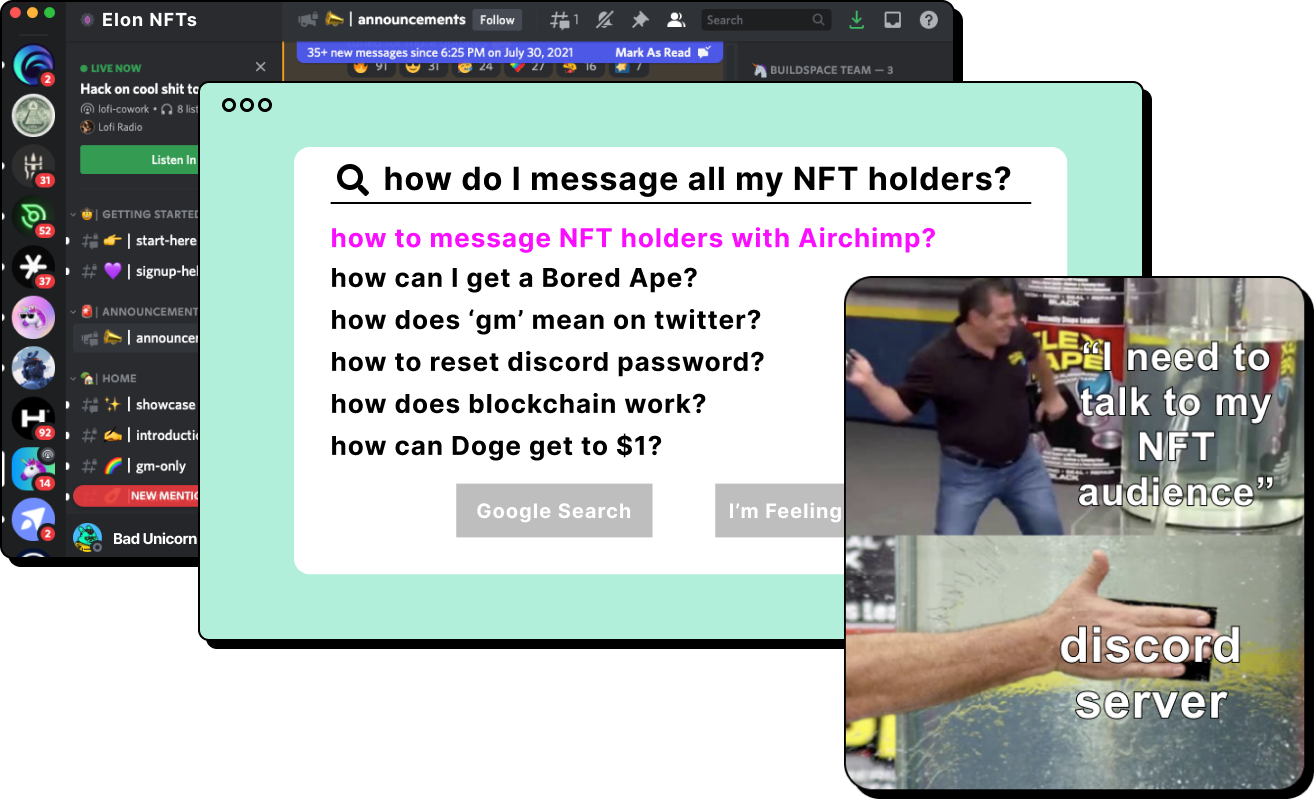Select the green spiral server with 52 badge
This screenshot has height=799, width=1314.
[33, 216]
